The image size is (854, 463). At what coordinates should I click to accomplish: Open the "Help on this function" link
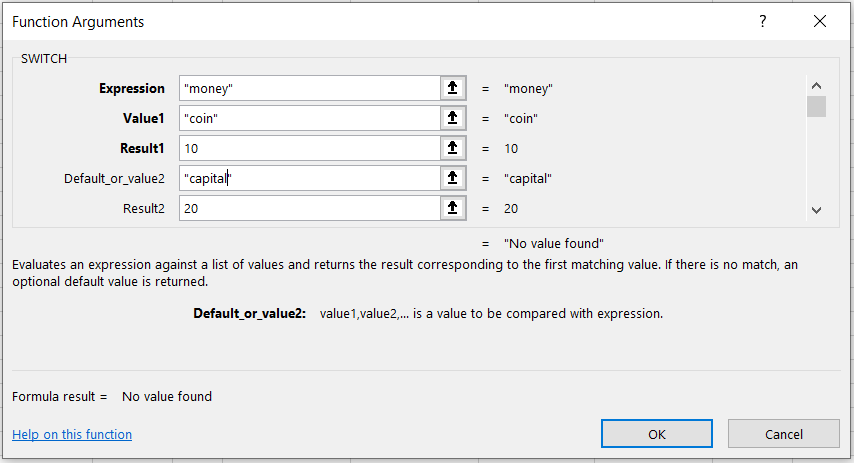(72, 434)
